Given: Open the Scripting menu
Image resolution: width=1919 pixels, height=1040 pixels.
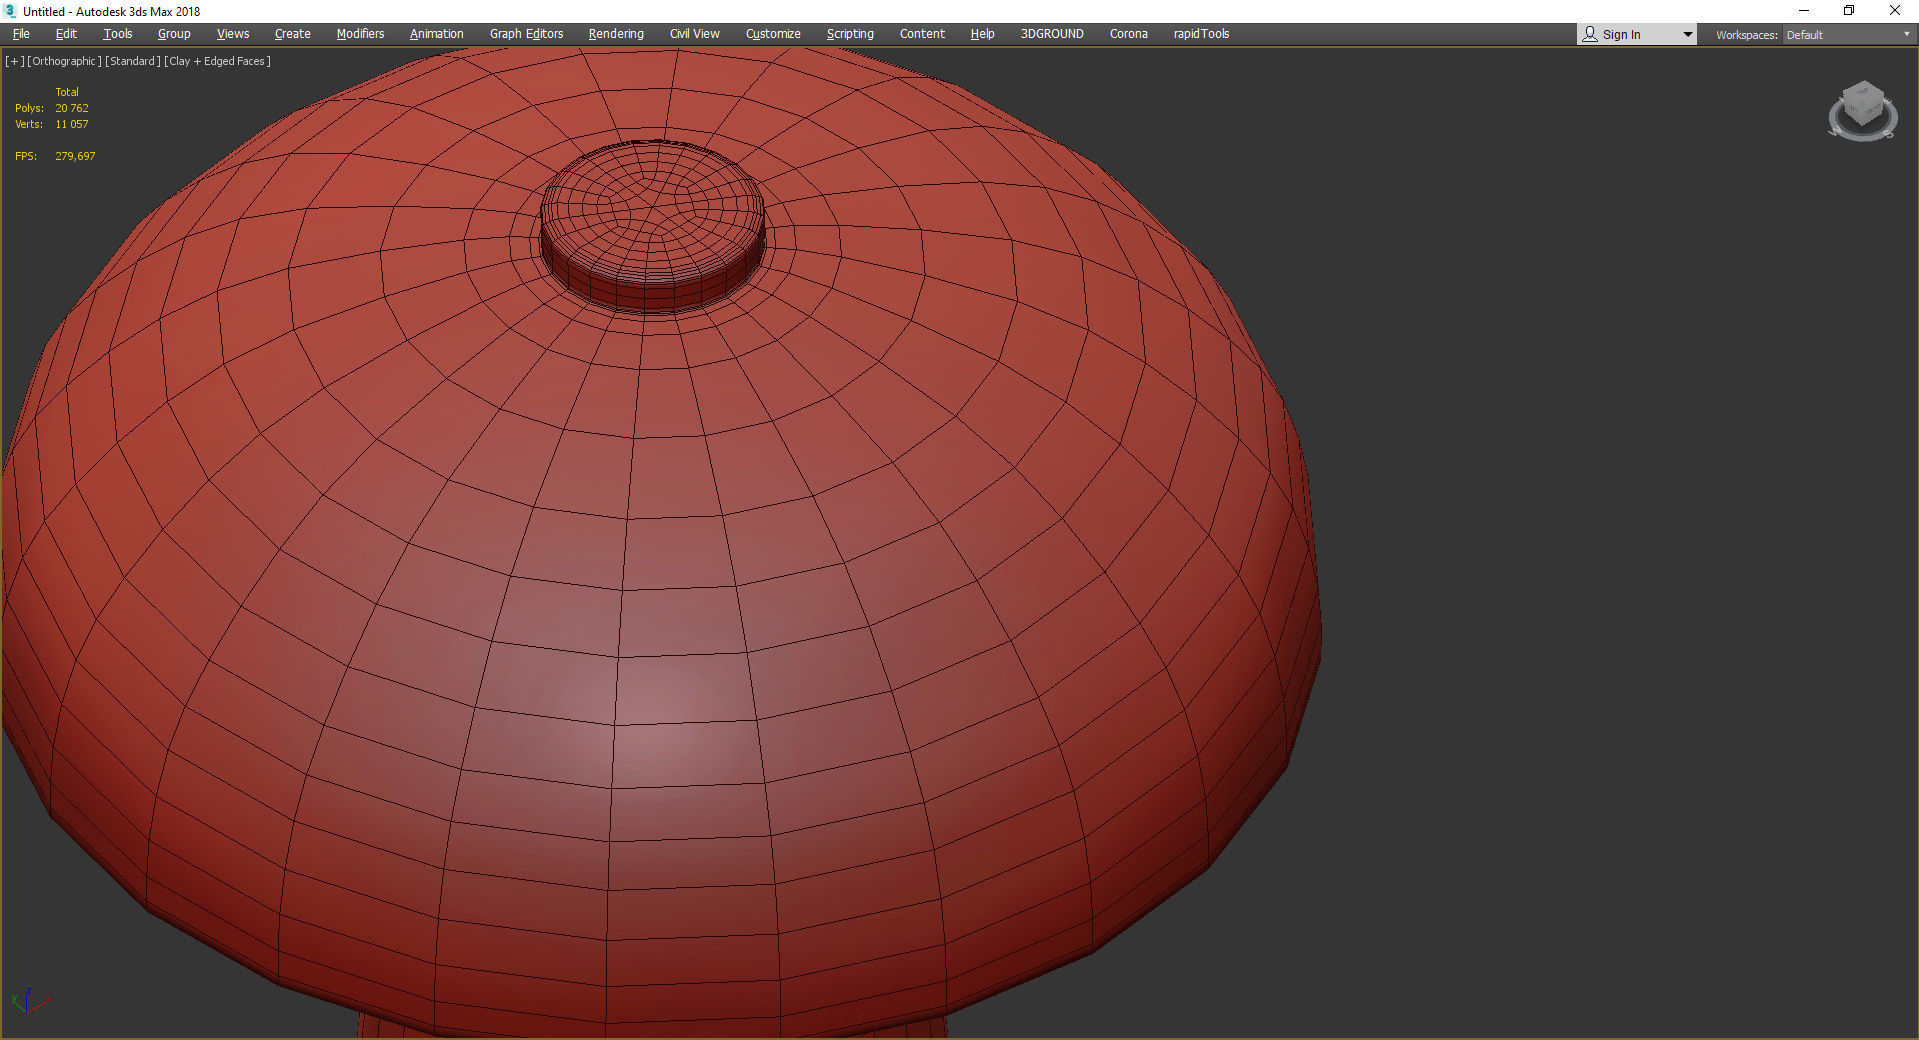Looking at the screenshot, I should click(x=850, y=34).
